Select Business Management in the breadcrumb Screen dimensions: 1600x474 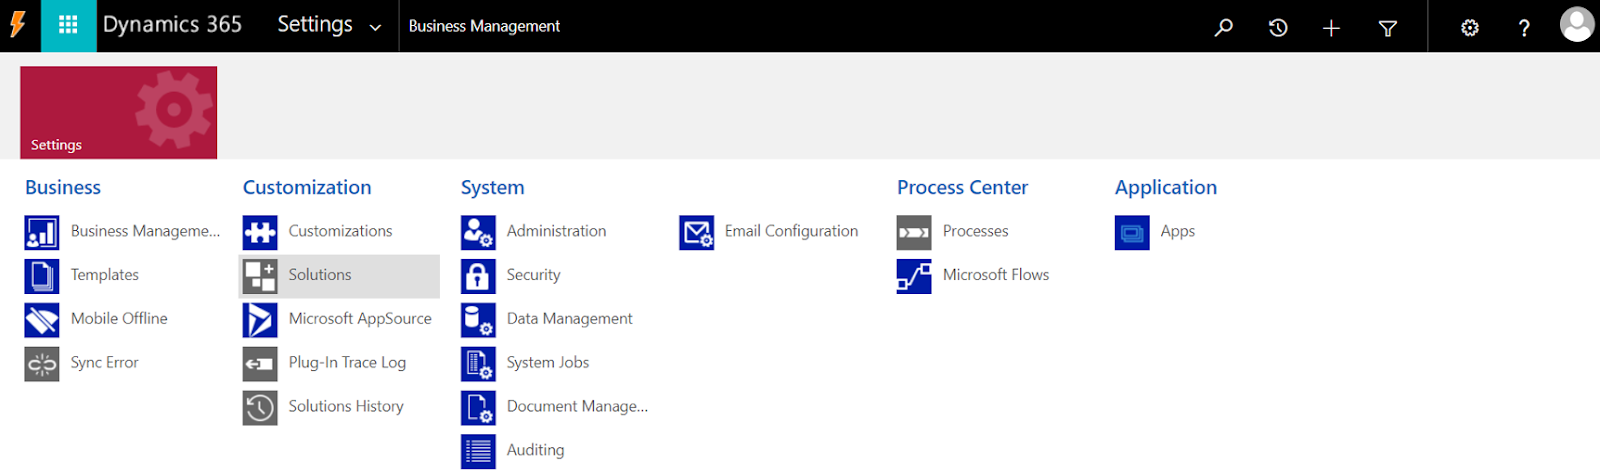pos(484,26)
